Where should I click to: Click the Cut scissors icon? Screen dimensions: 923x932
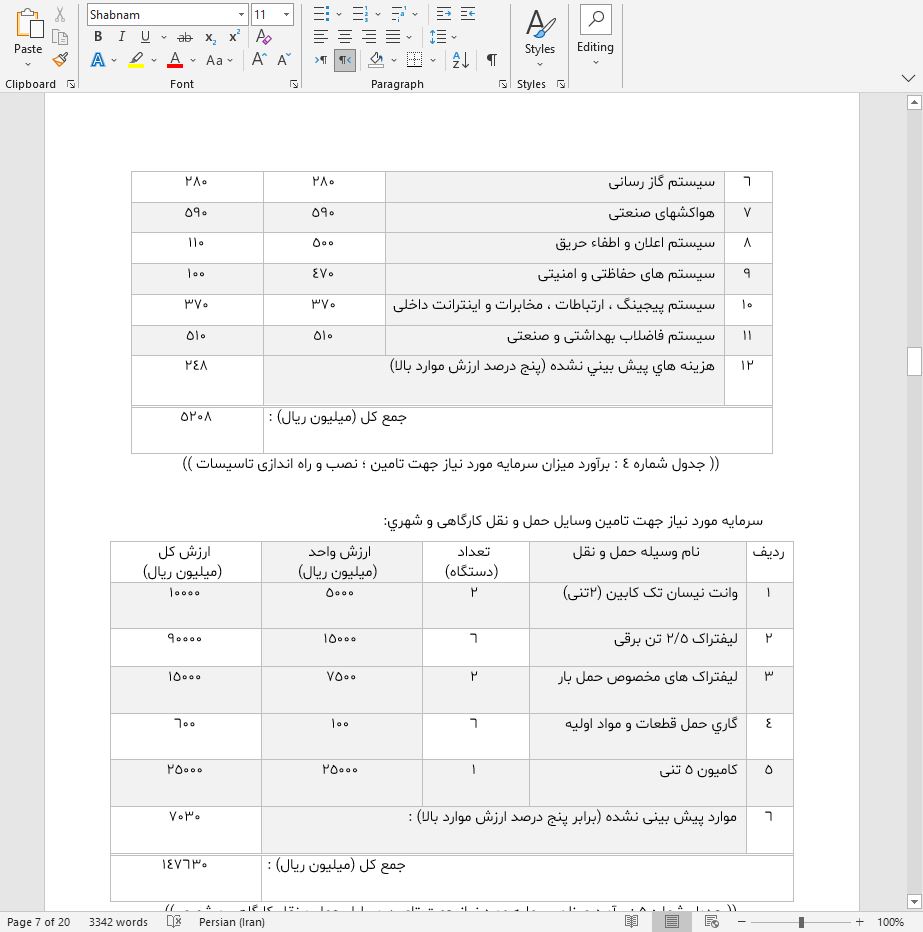[x=60, y=15]
